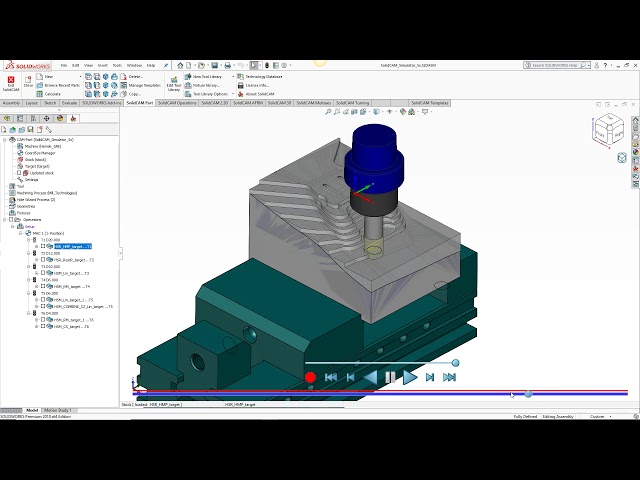Jump to simulation end with fast-forward button
The image size is (640, 480).
click(449, 378)
